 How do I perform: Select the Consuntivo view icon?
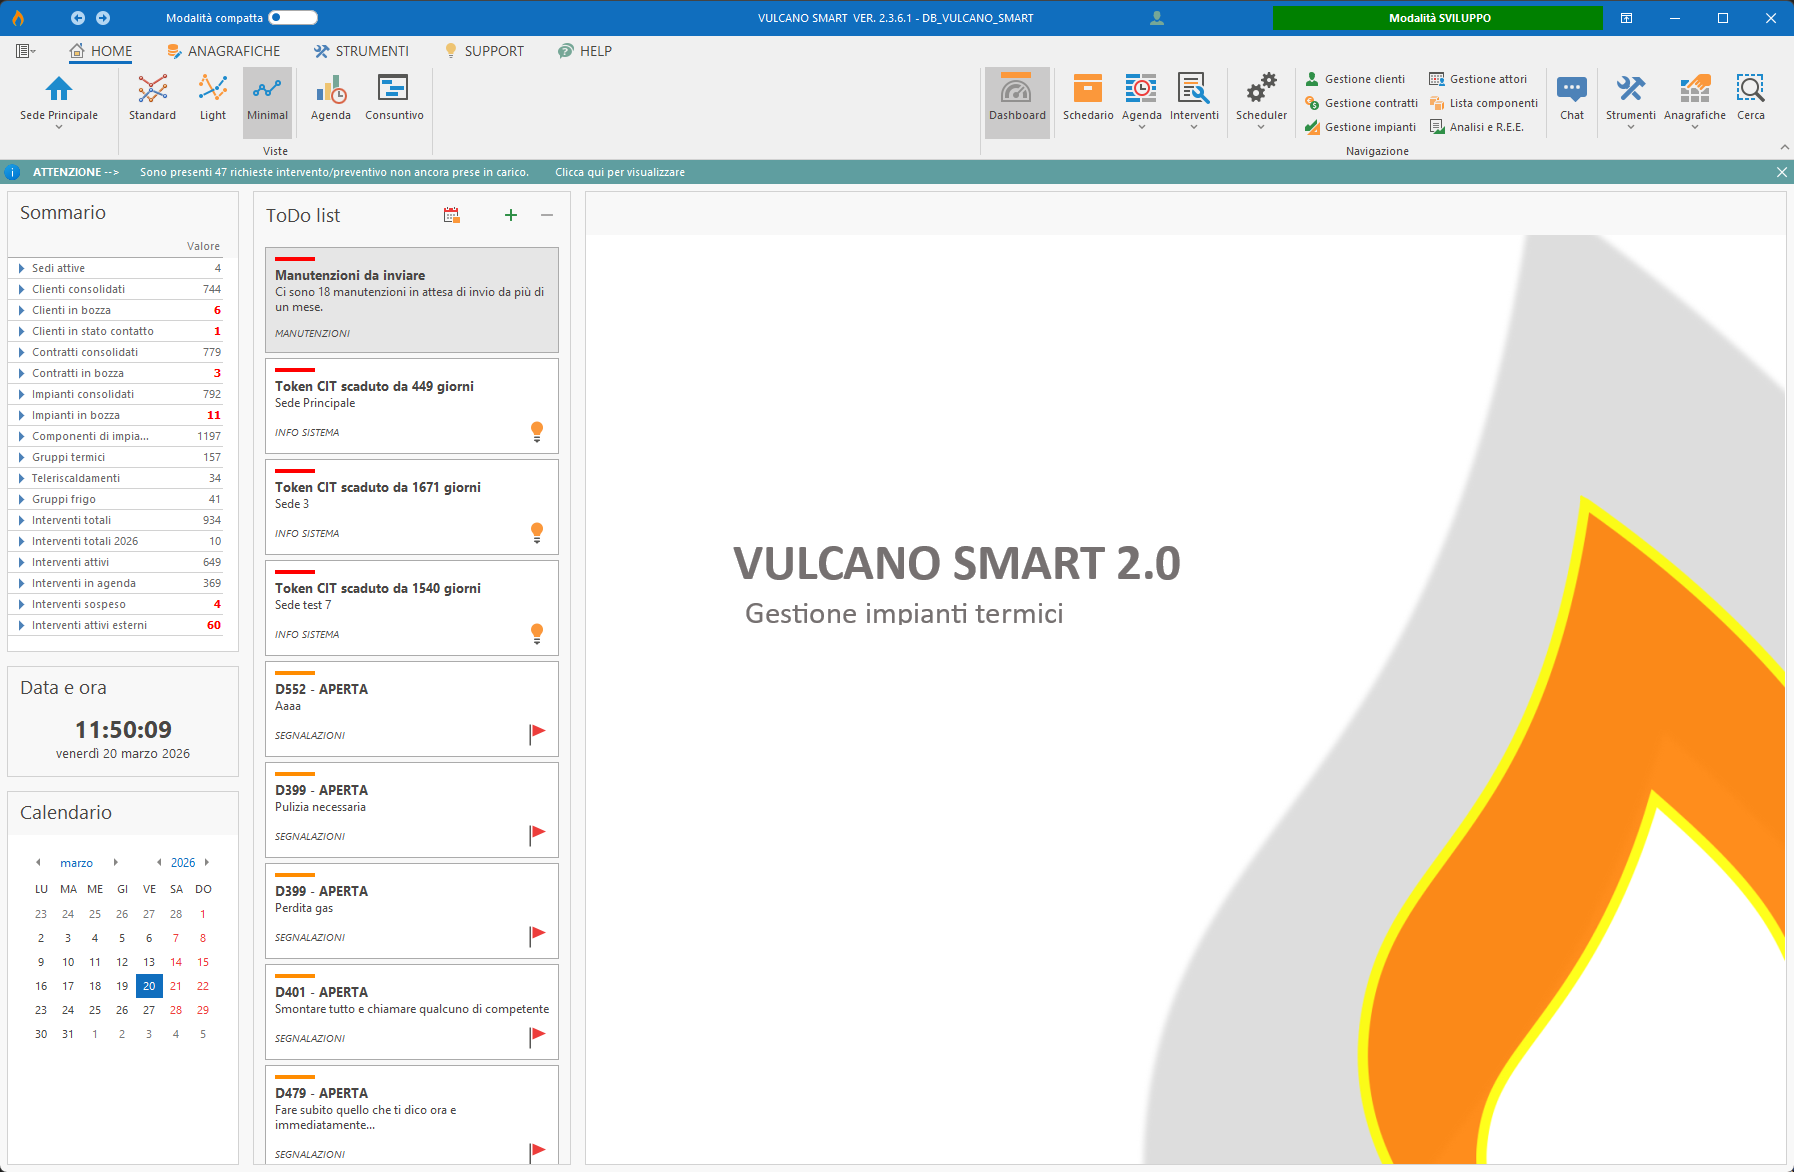393,98
